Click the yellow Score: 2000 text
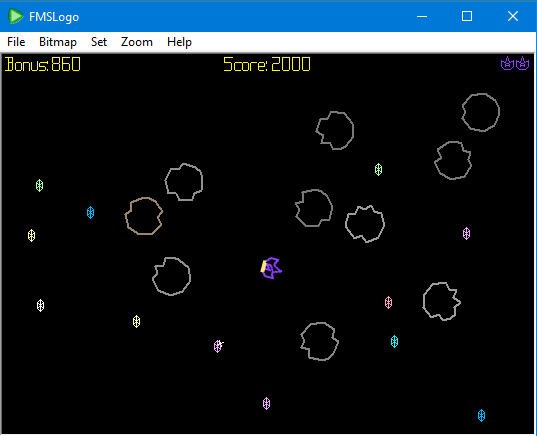Screen dimensions: 537x436 point(267,64)
